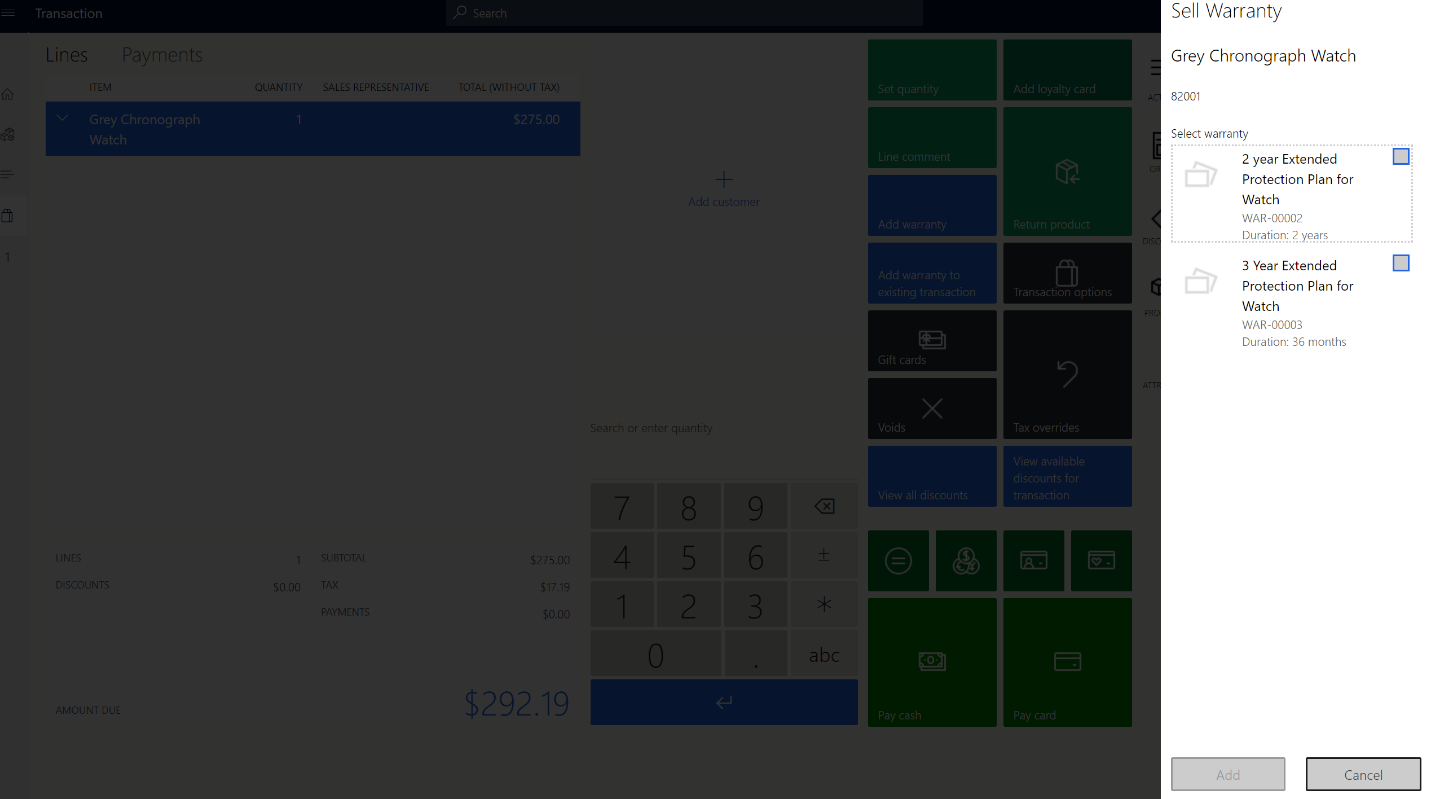Viewport: 1431px width, 799px height.
Task: Click the View all discounts tile
Action: pyautogui.click(x=932, y=476)
